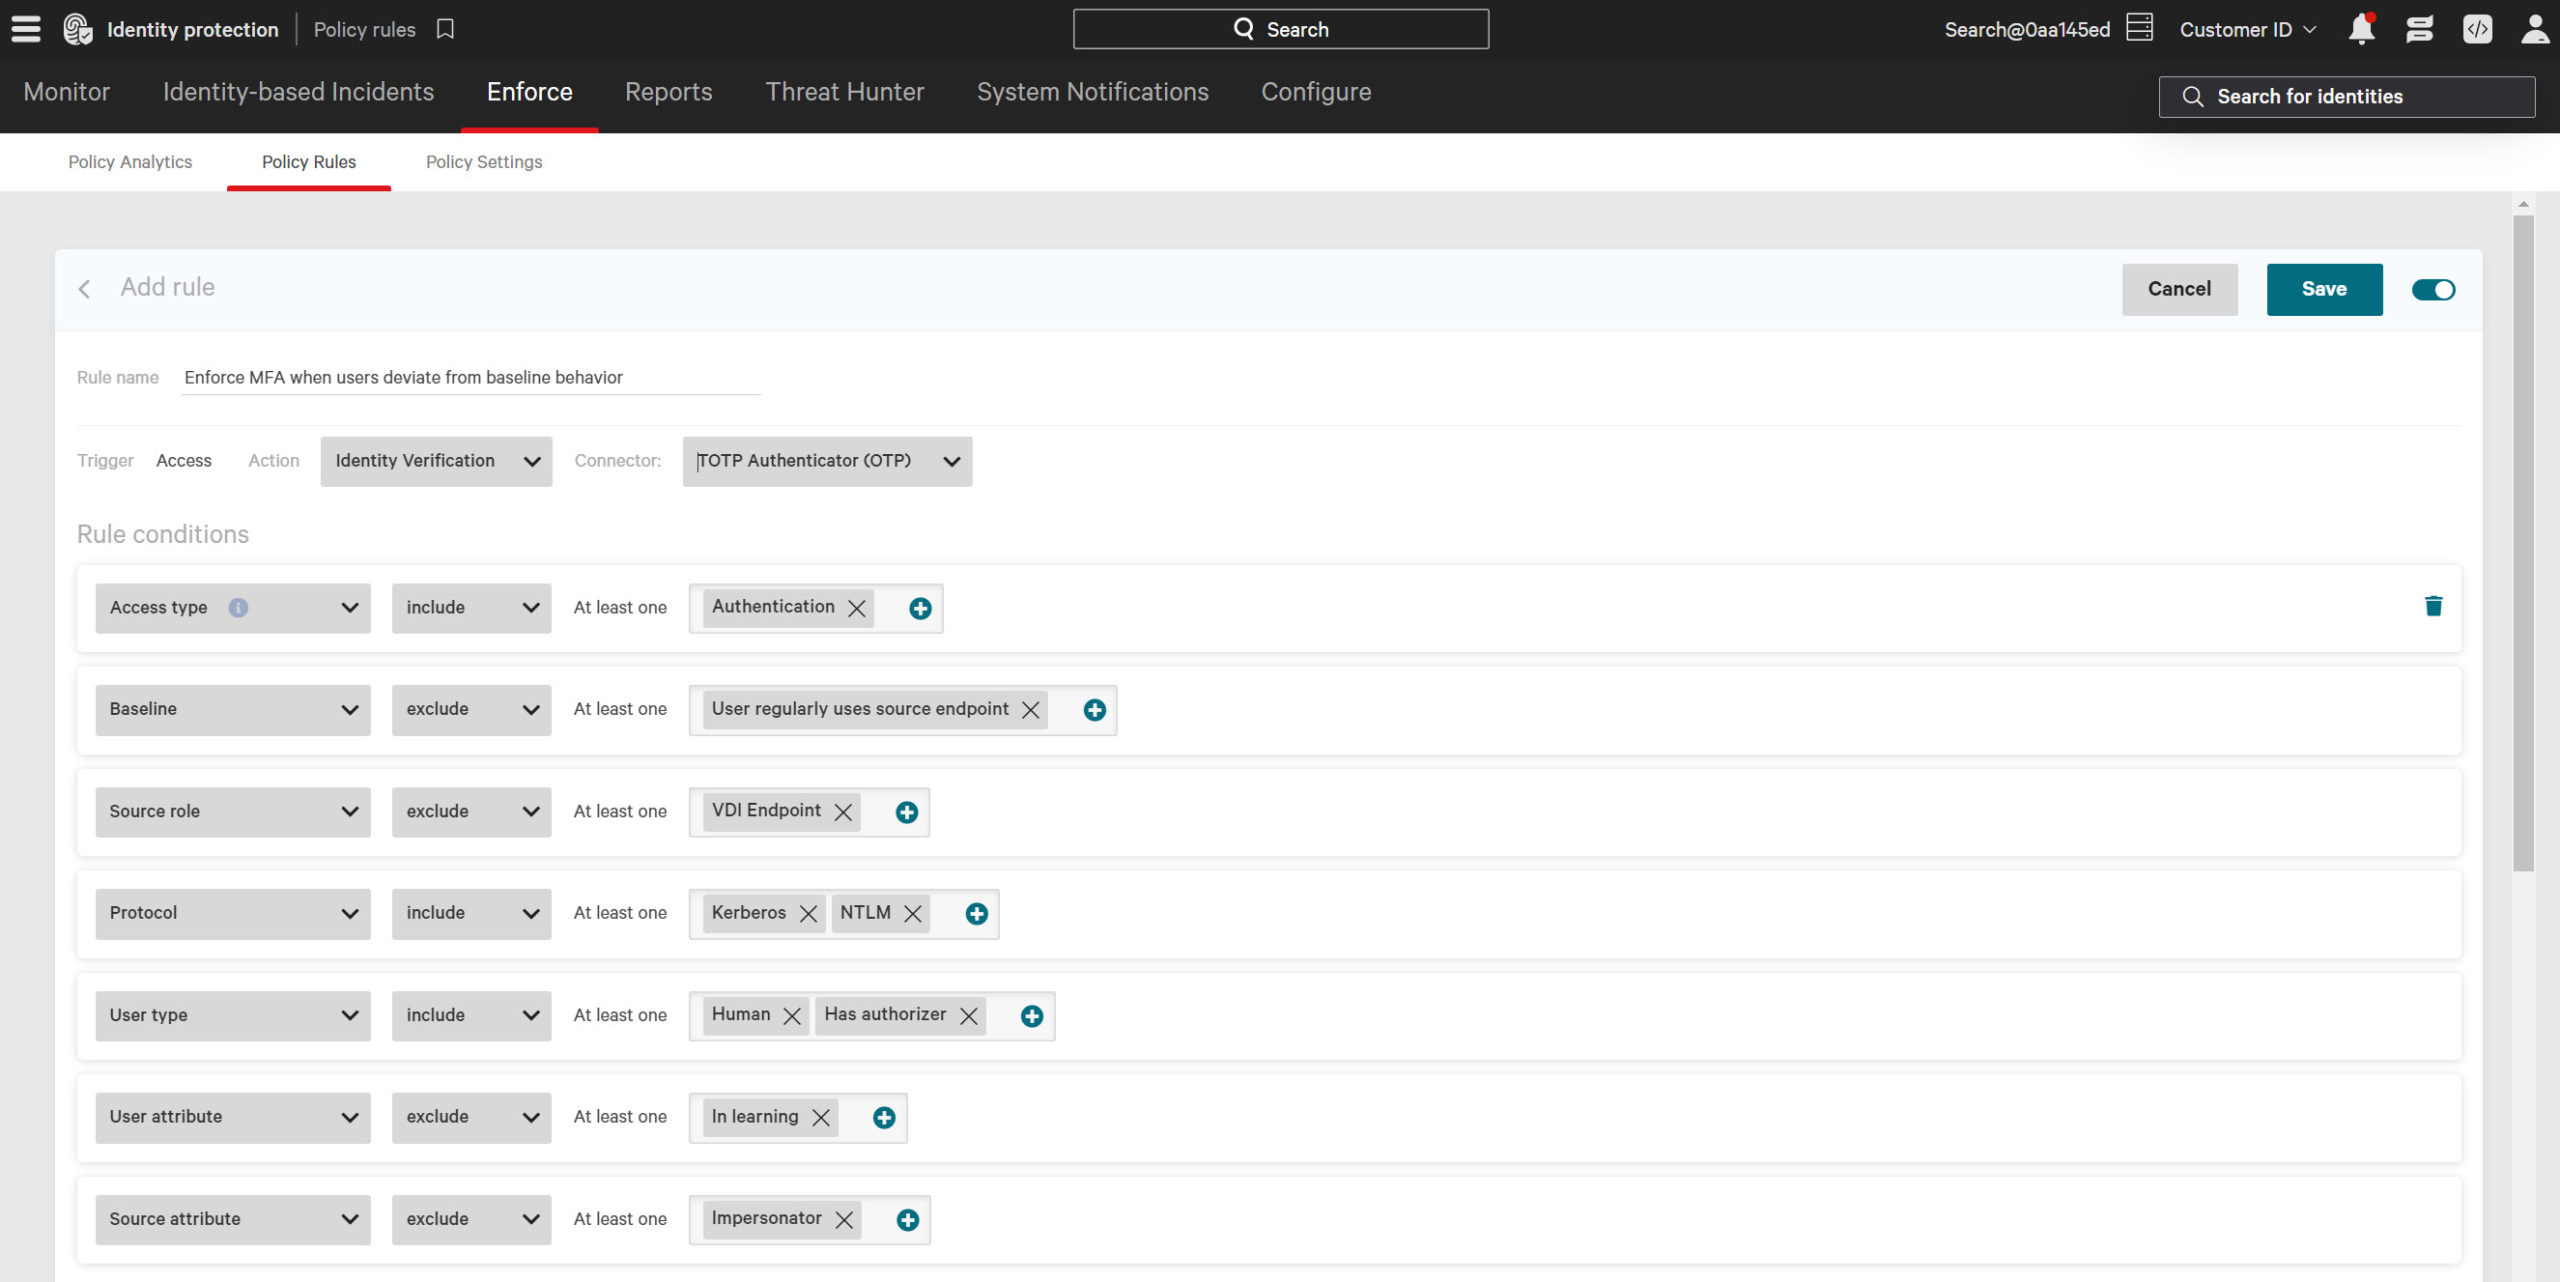Add another value to Source role condition
Screen dimensions: 2560x1282
(907, 812)
